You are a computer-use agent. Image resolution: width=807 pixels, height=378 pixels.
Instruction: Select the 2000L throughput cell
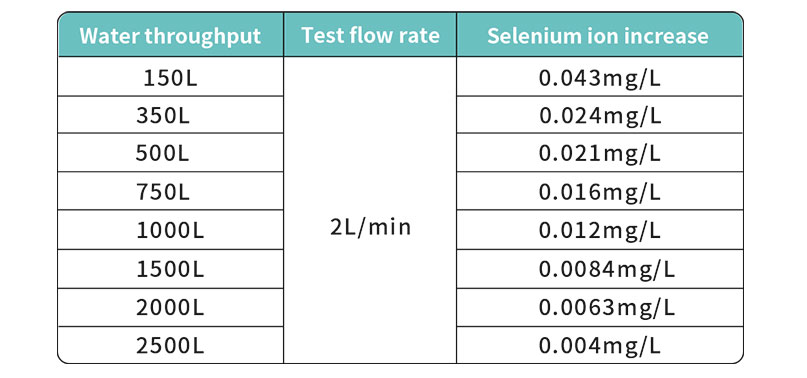pyautogui.click(x=170, y=307)
